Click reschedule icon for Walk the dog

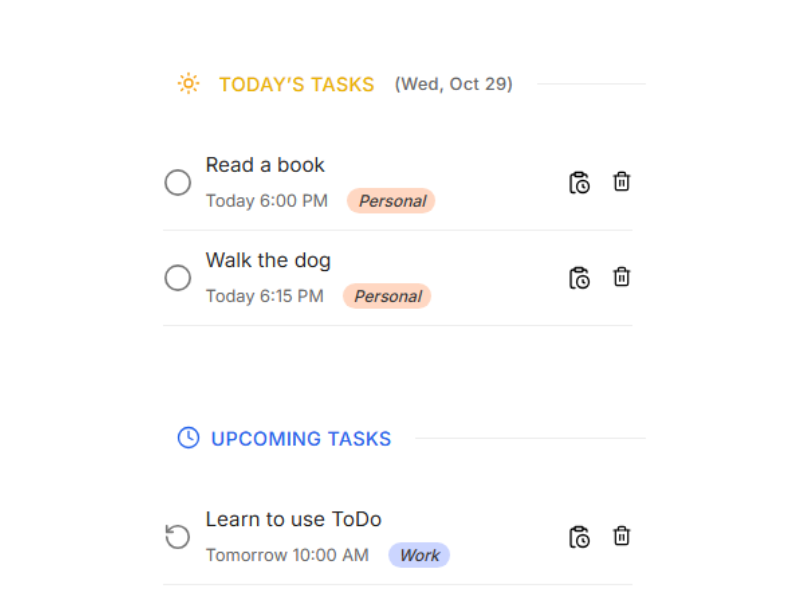coord(579,278)
